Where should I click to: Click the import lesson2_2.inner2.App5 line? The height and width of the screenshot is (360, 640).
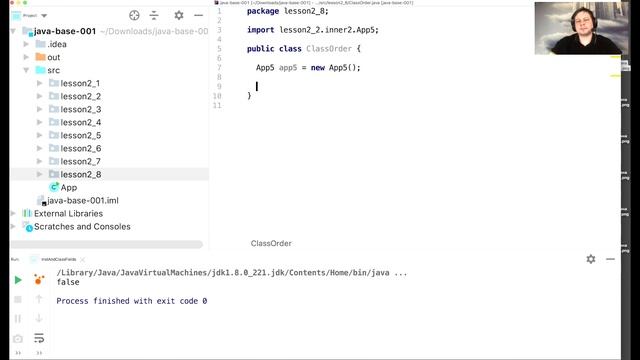(313, 30)
